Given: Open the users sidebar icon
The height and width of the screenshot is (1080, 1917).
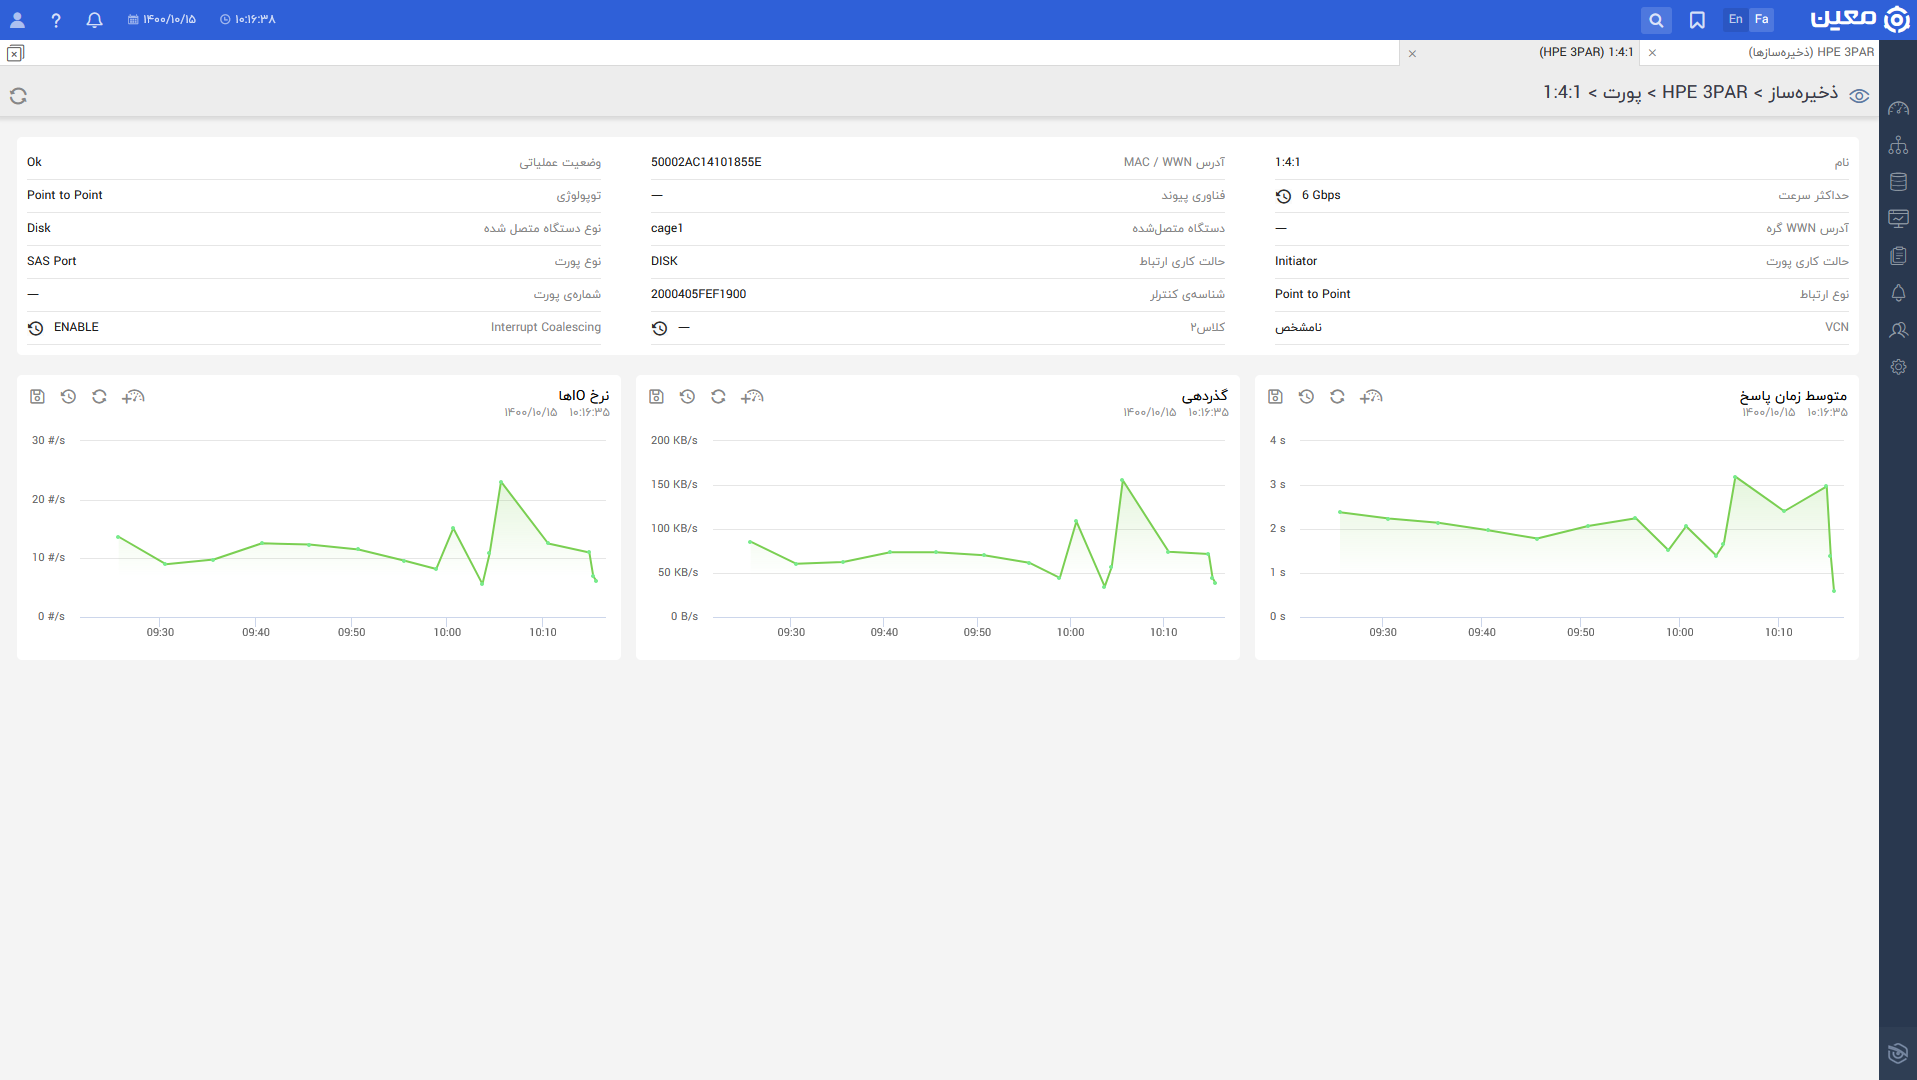Looking at the screenshot, I should 1898,330.
